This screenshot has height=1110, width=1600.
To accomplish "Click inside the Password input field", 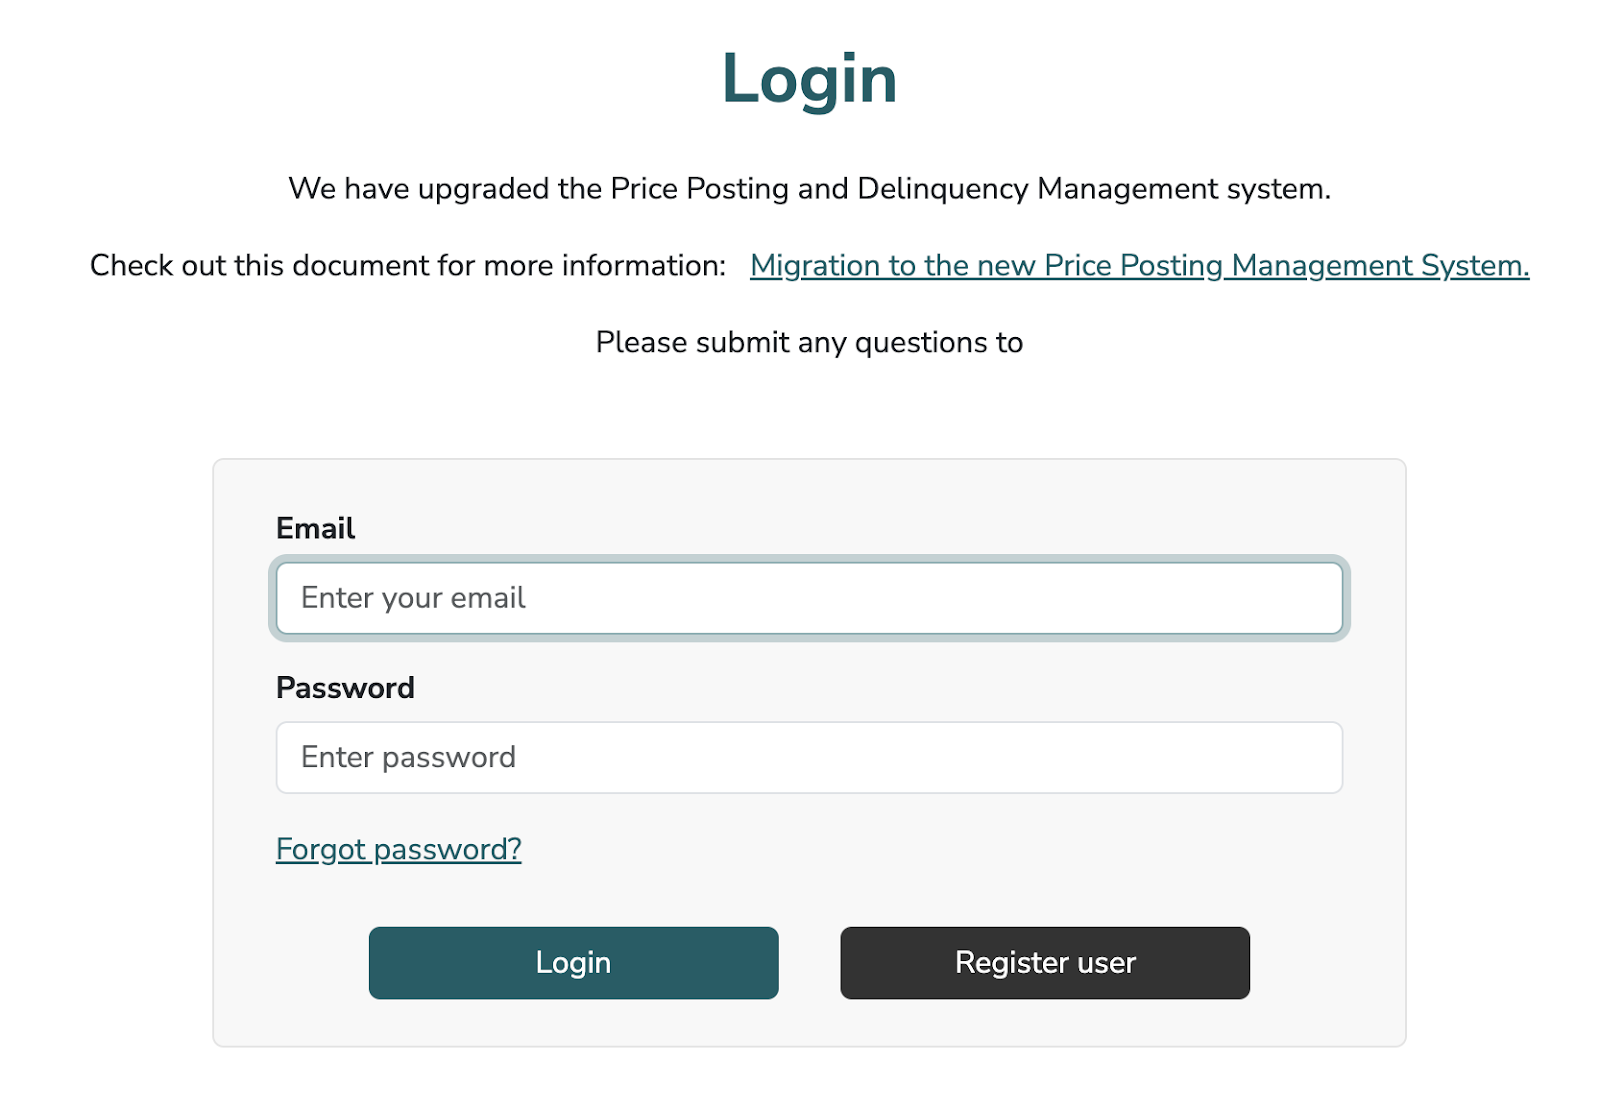I will 810,757.
